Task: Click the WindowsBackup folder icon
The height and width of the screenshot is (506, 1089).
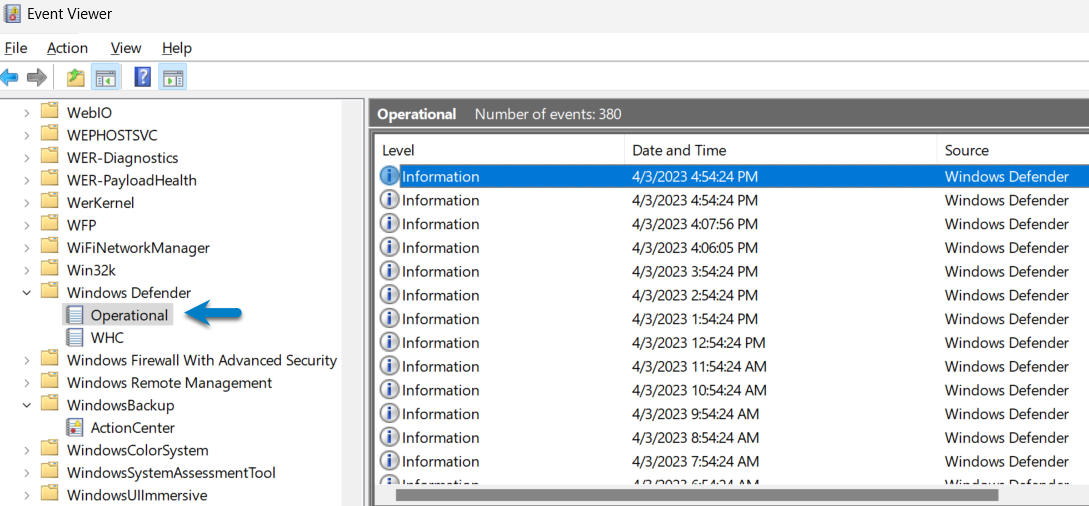Action: pos(49,405)
